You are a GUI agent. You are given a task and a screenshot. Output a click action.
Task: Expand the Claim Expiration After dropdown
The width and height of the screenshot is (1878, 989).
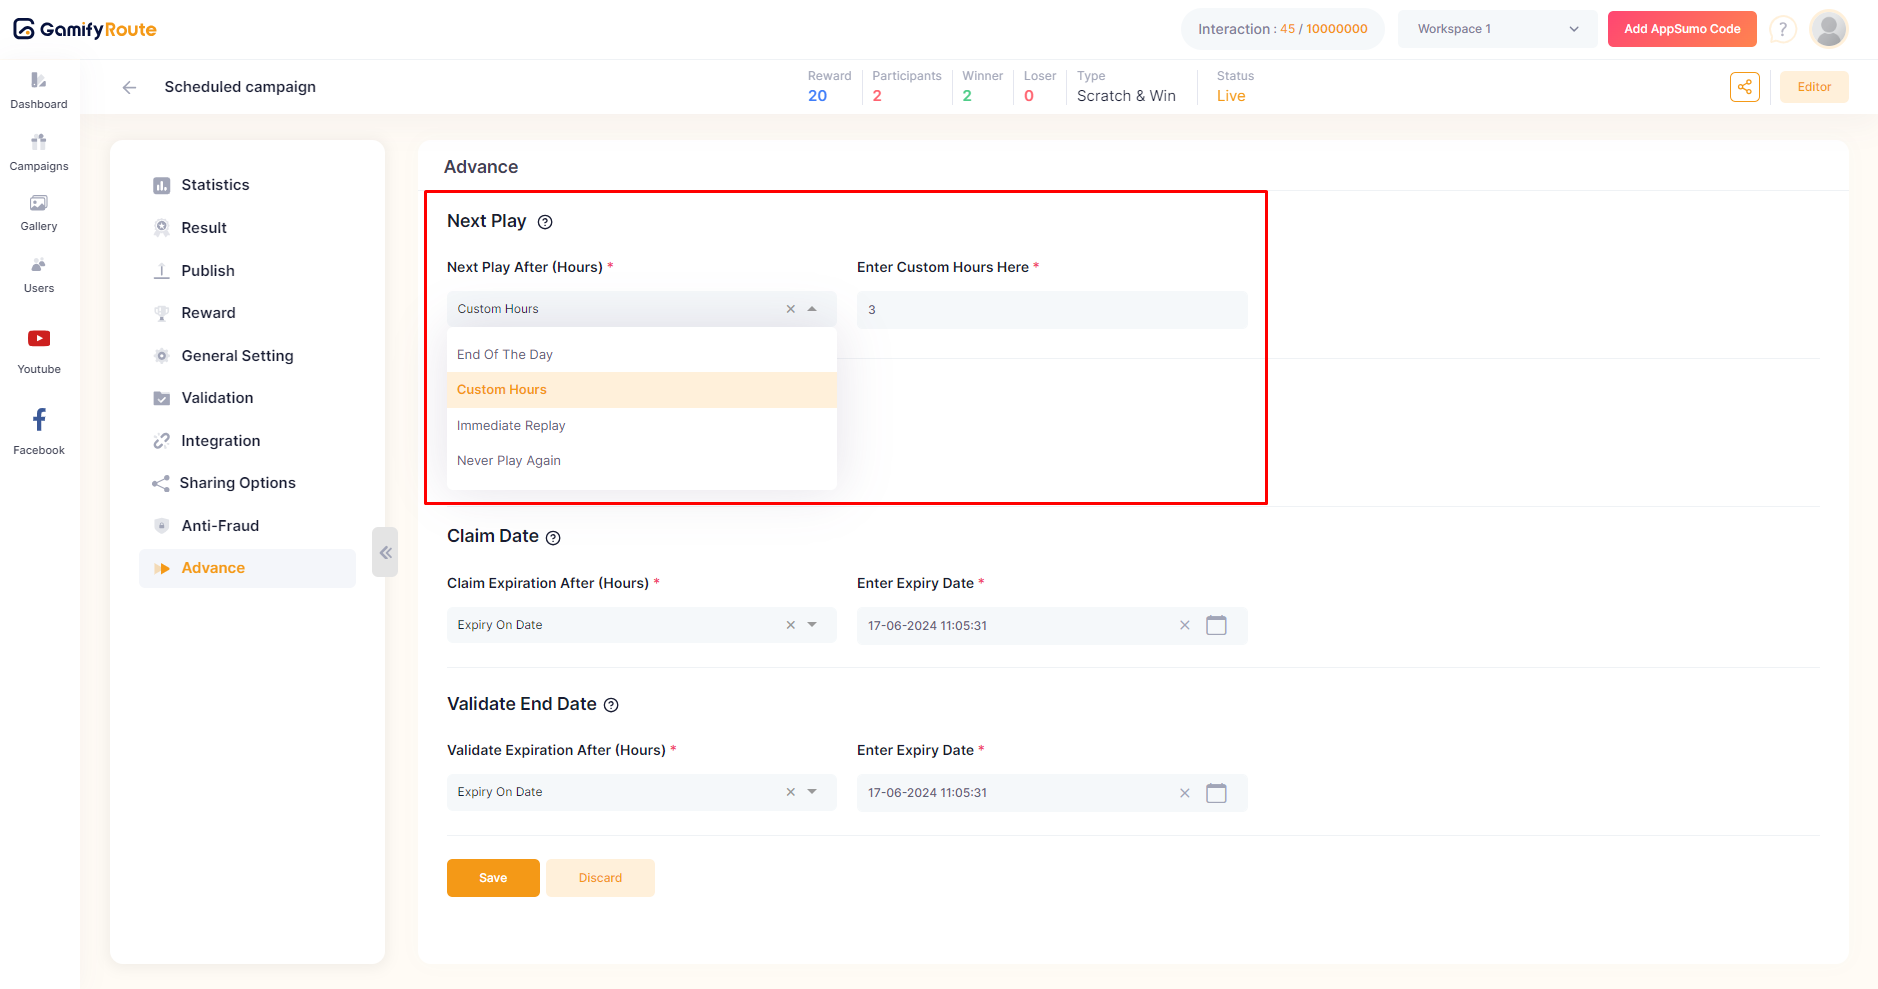[812, 625]
